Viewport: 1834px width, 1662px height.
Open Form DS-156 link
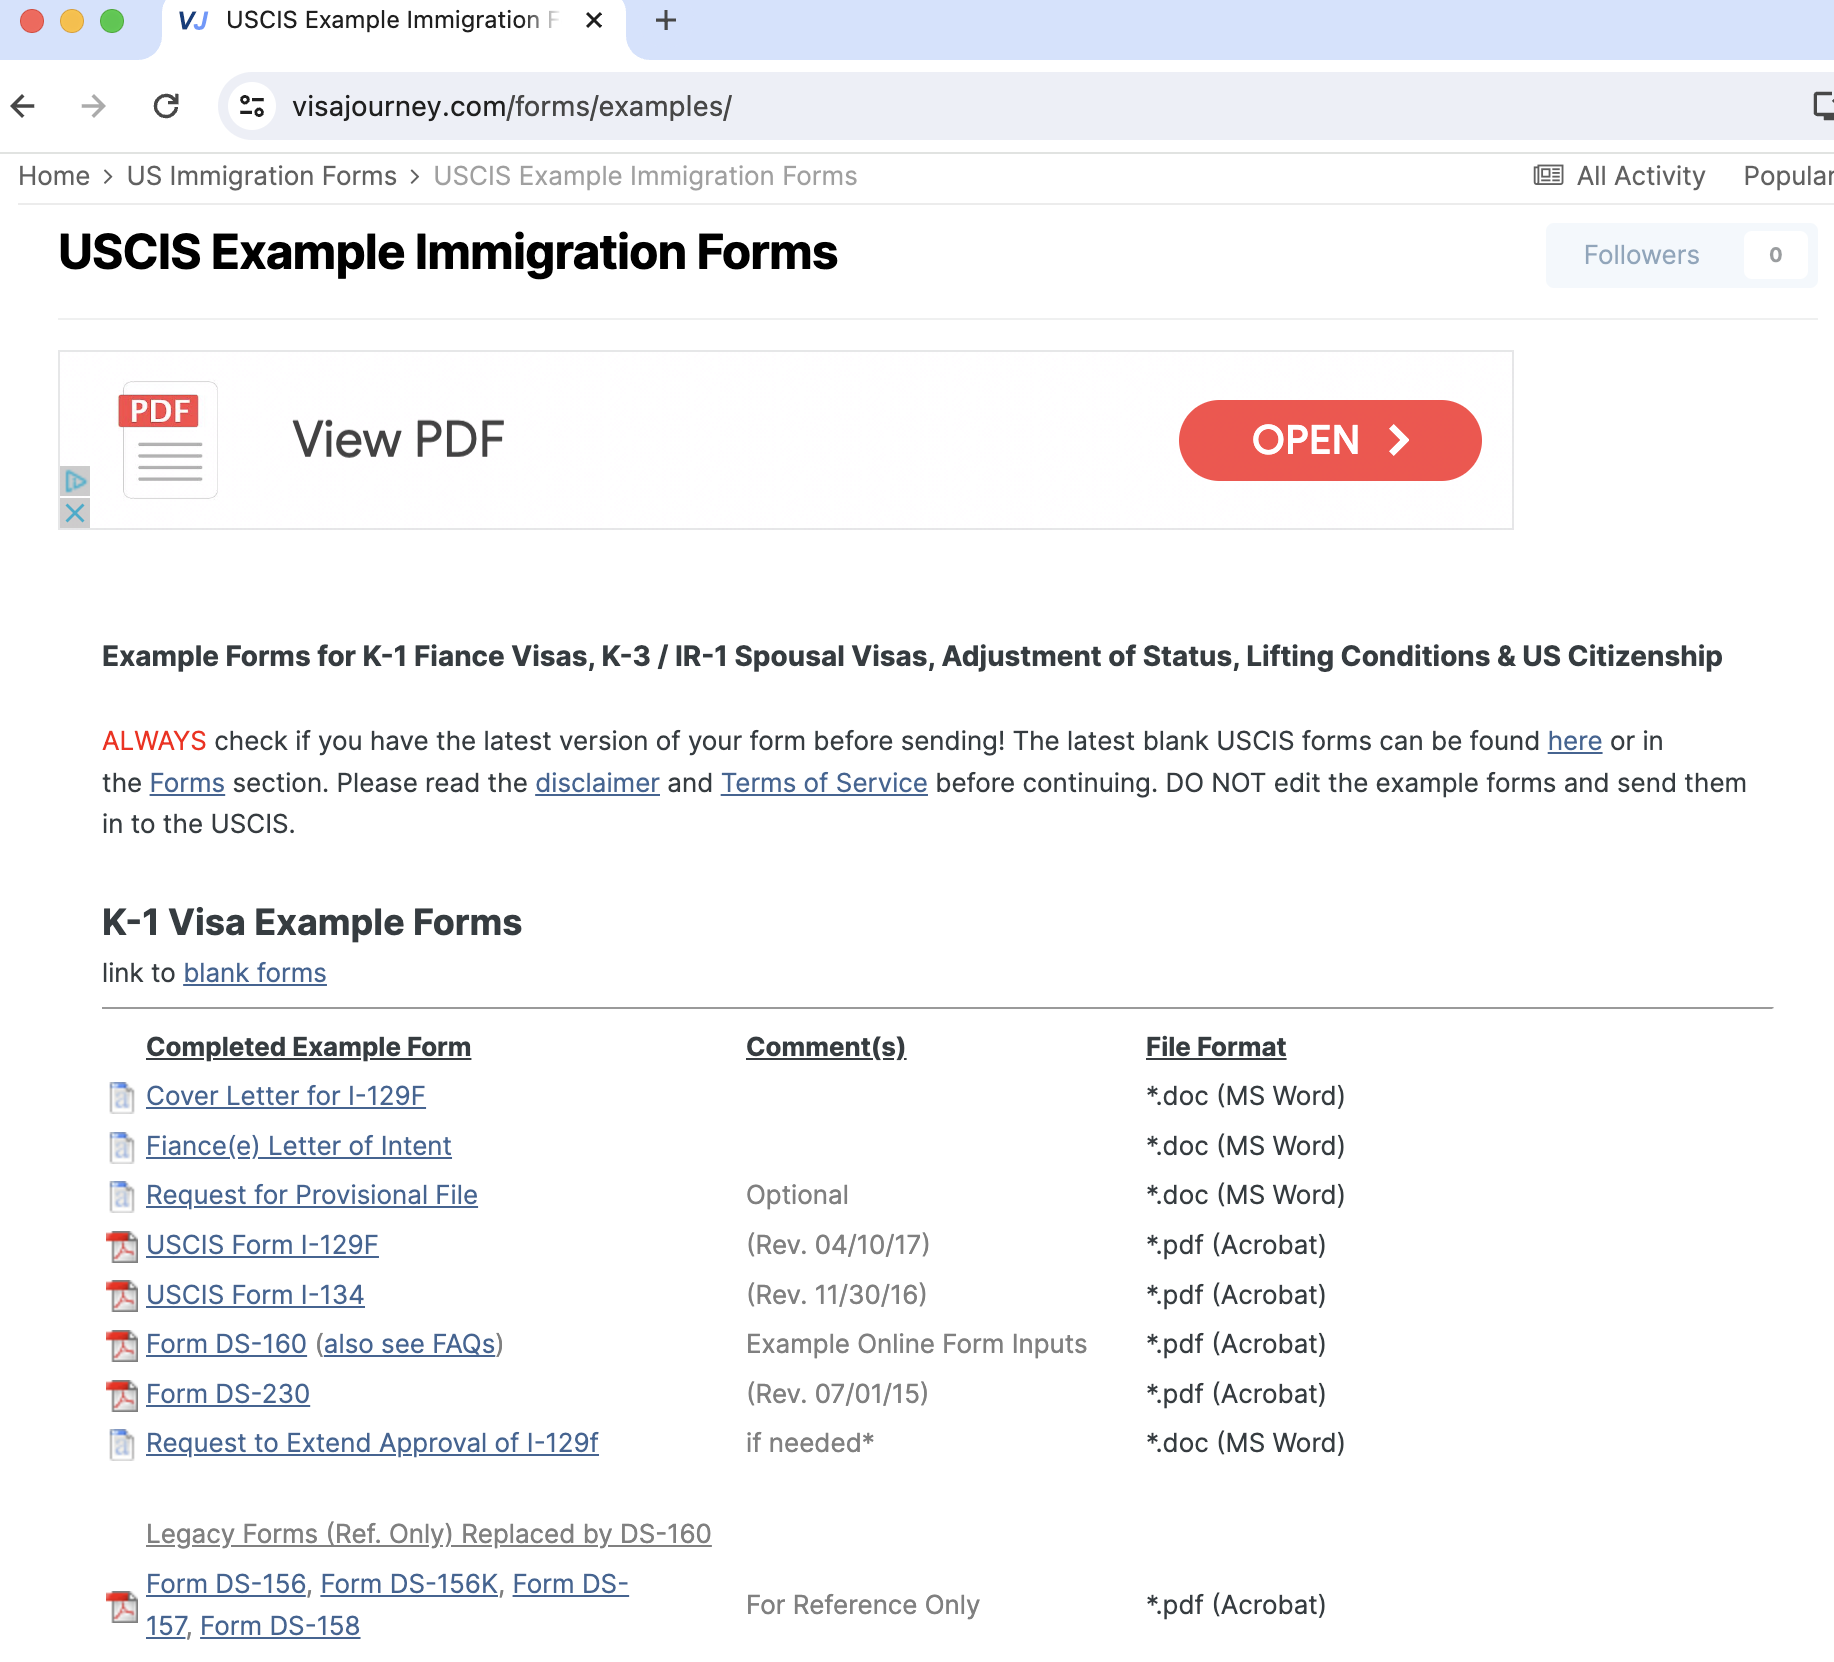[x=226, y=1584]
